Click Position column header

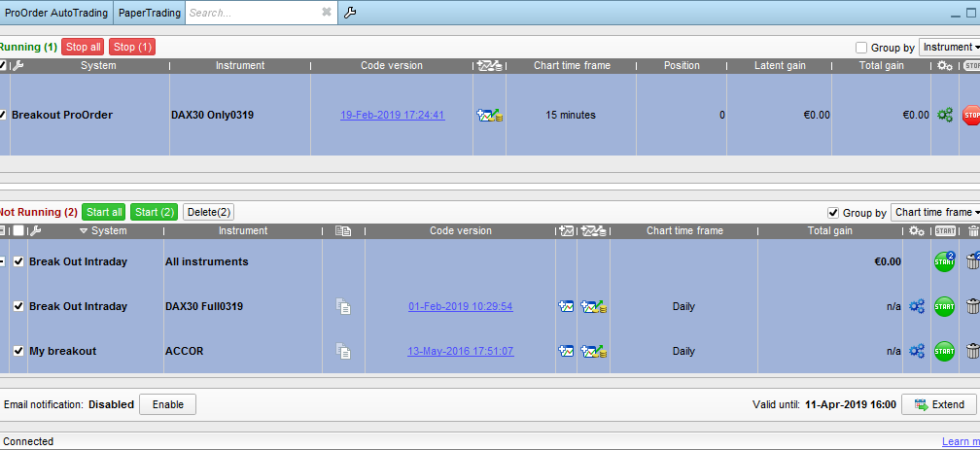coord(681,66)
